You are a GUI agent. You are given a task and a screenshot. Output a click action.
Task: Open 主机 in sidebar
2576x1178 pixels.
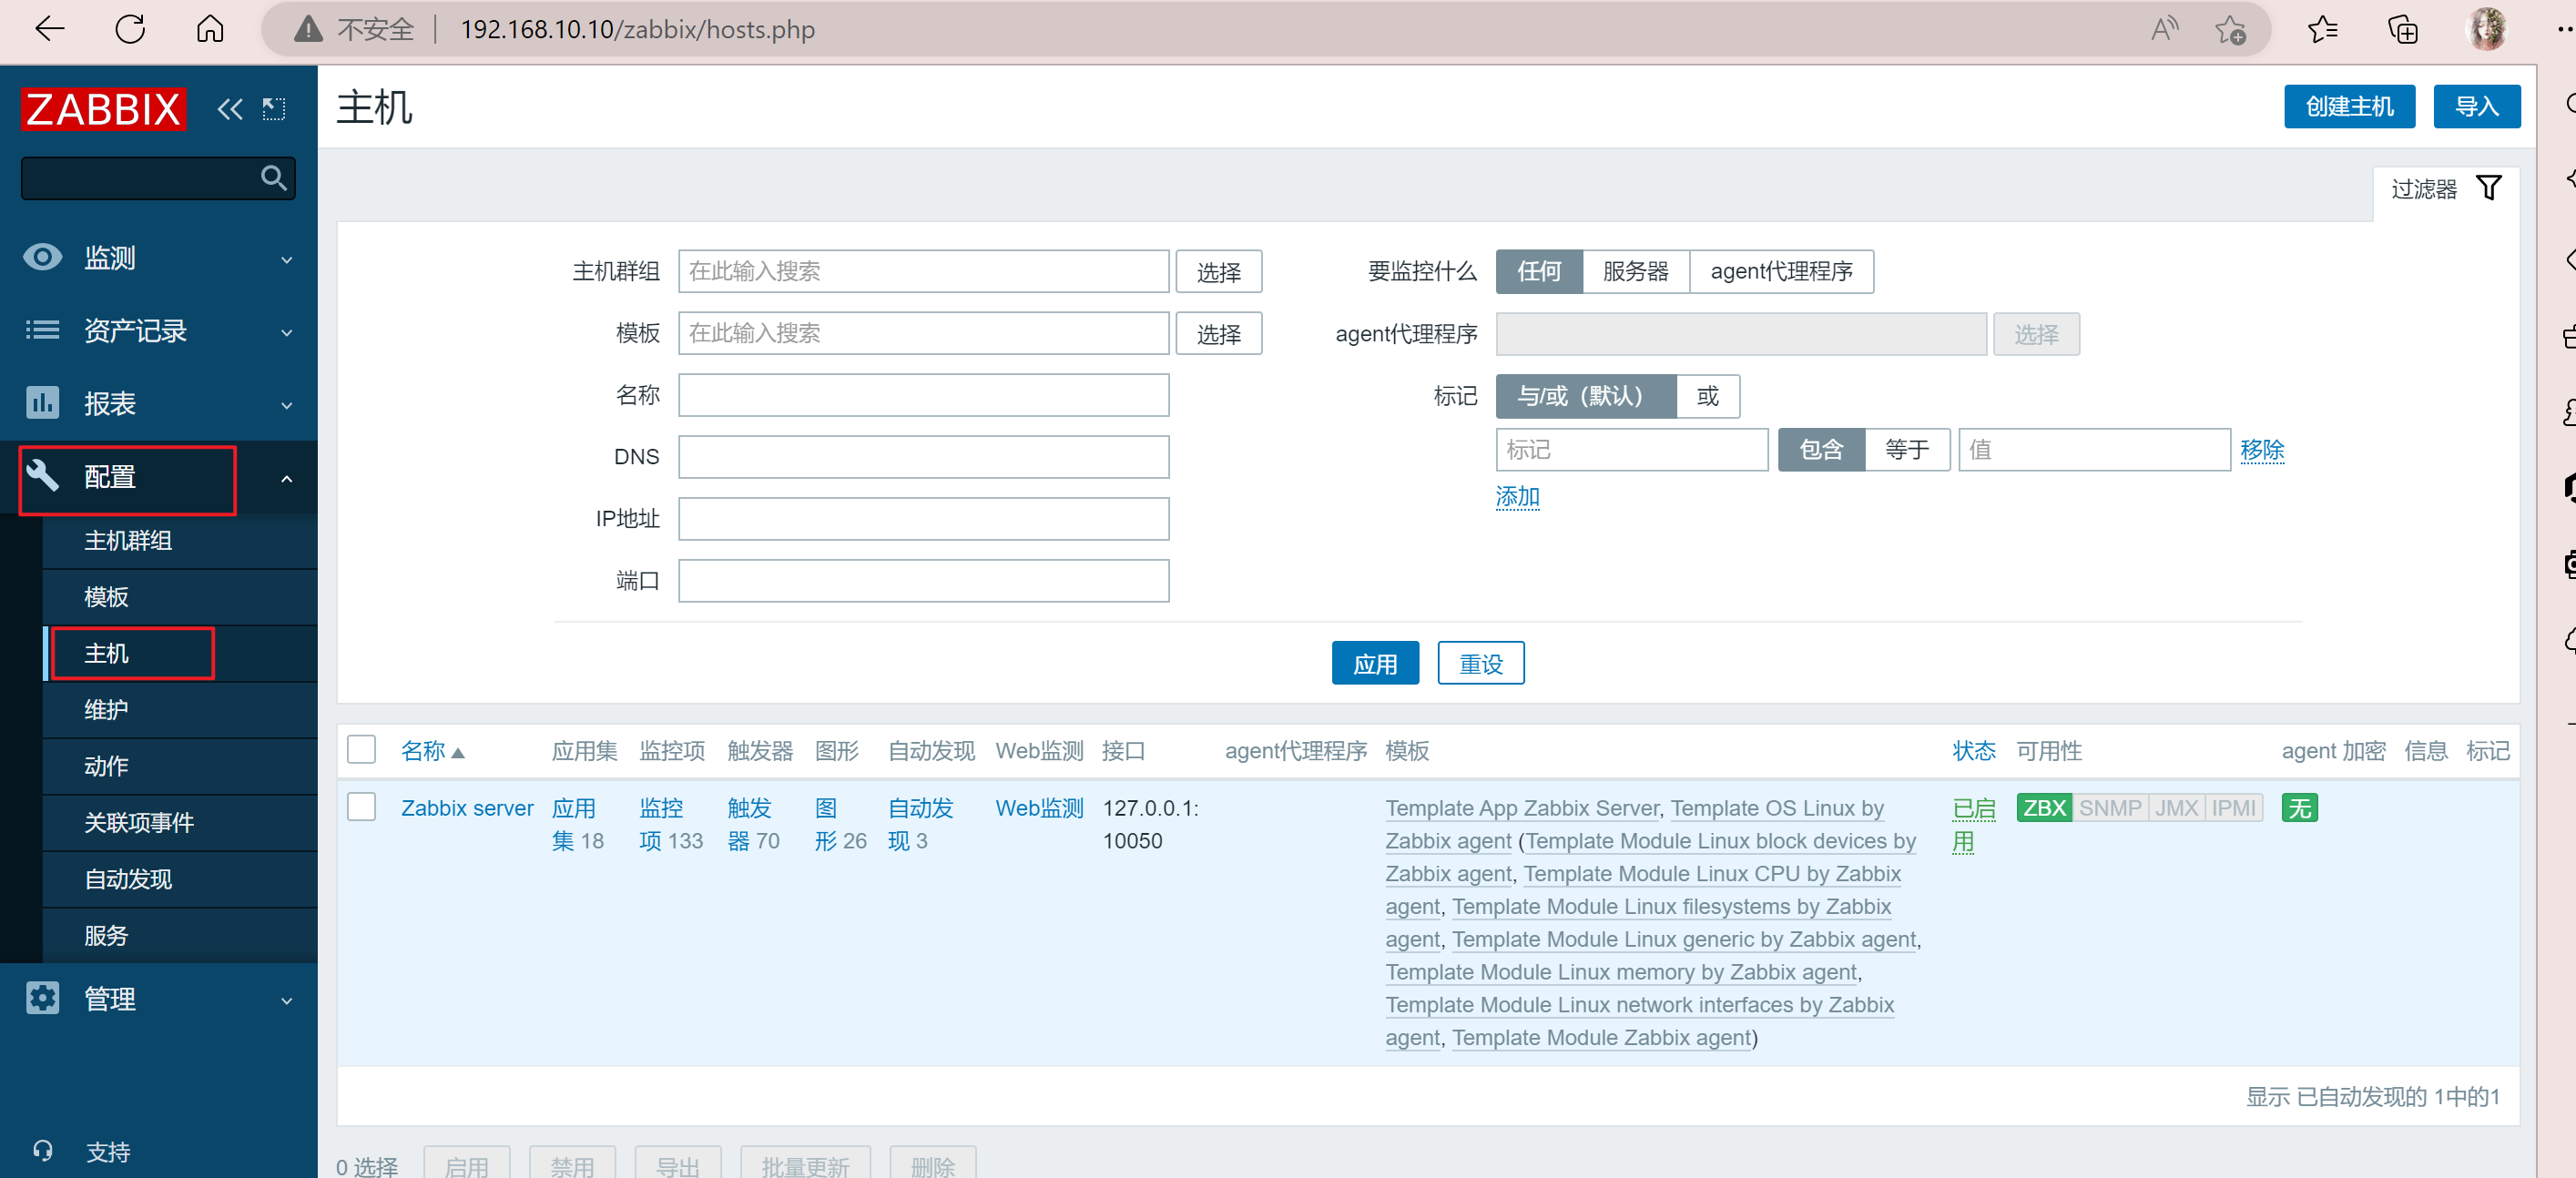[x=106, y=654]
